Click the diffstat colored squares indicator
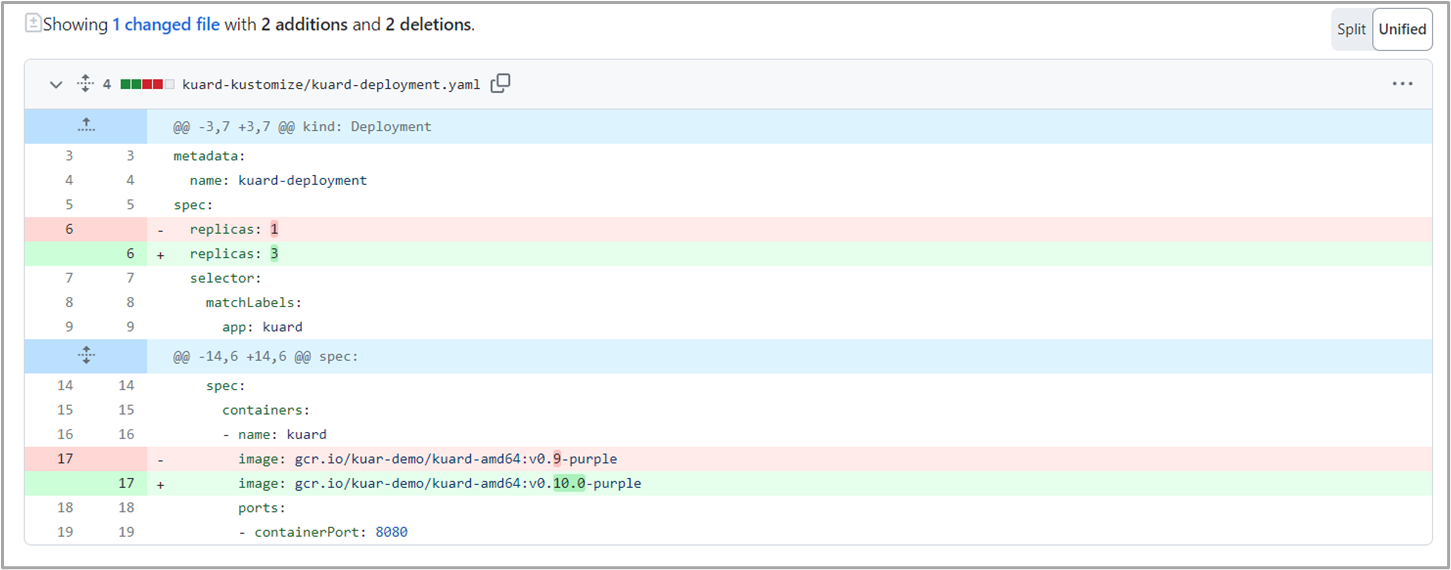Viewport: 1451px width, 570px height. [x=147, y=85]
